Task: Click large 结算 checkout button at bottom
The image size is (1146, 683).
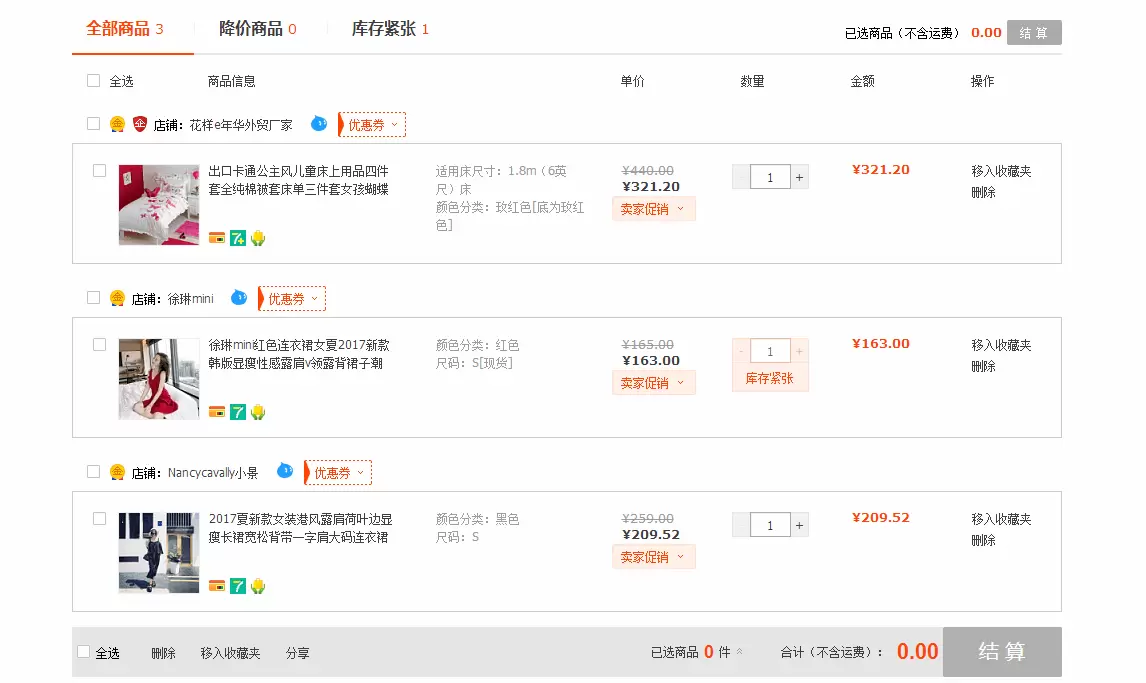Action: click(x=1001, y=652)
